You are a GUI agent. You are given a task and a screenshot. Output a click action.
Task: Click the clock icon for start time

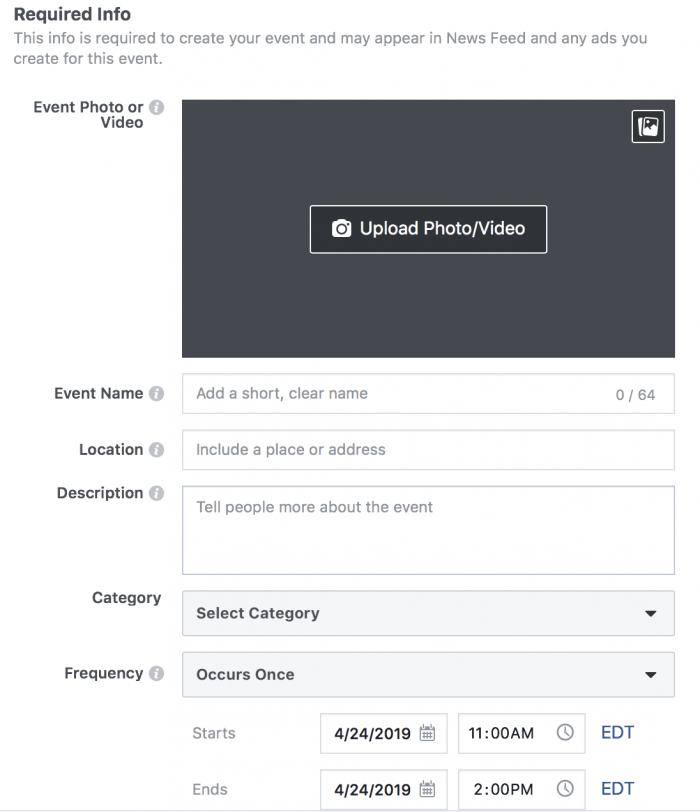(565, 732)
